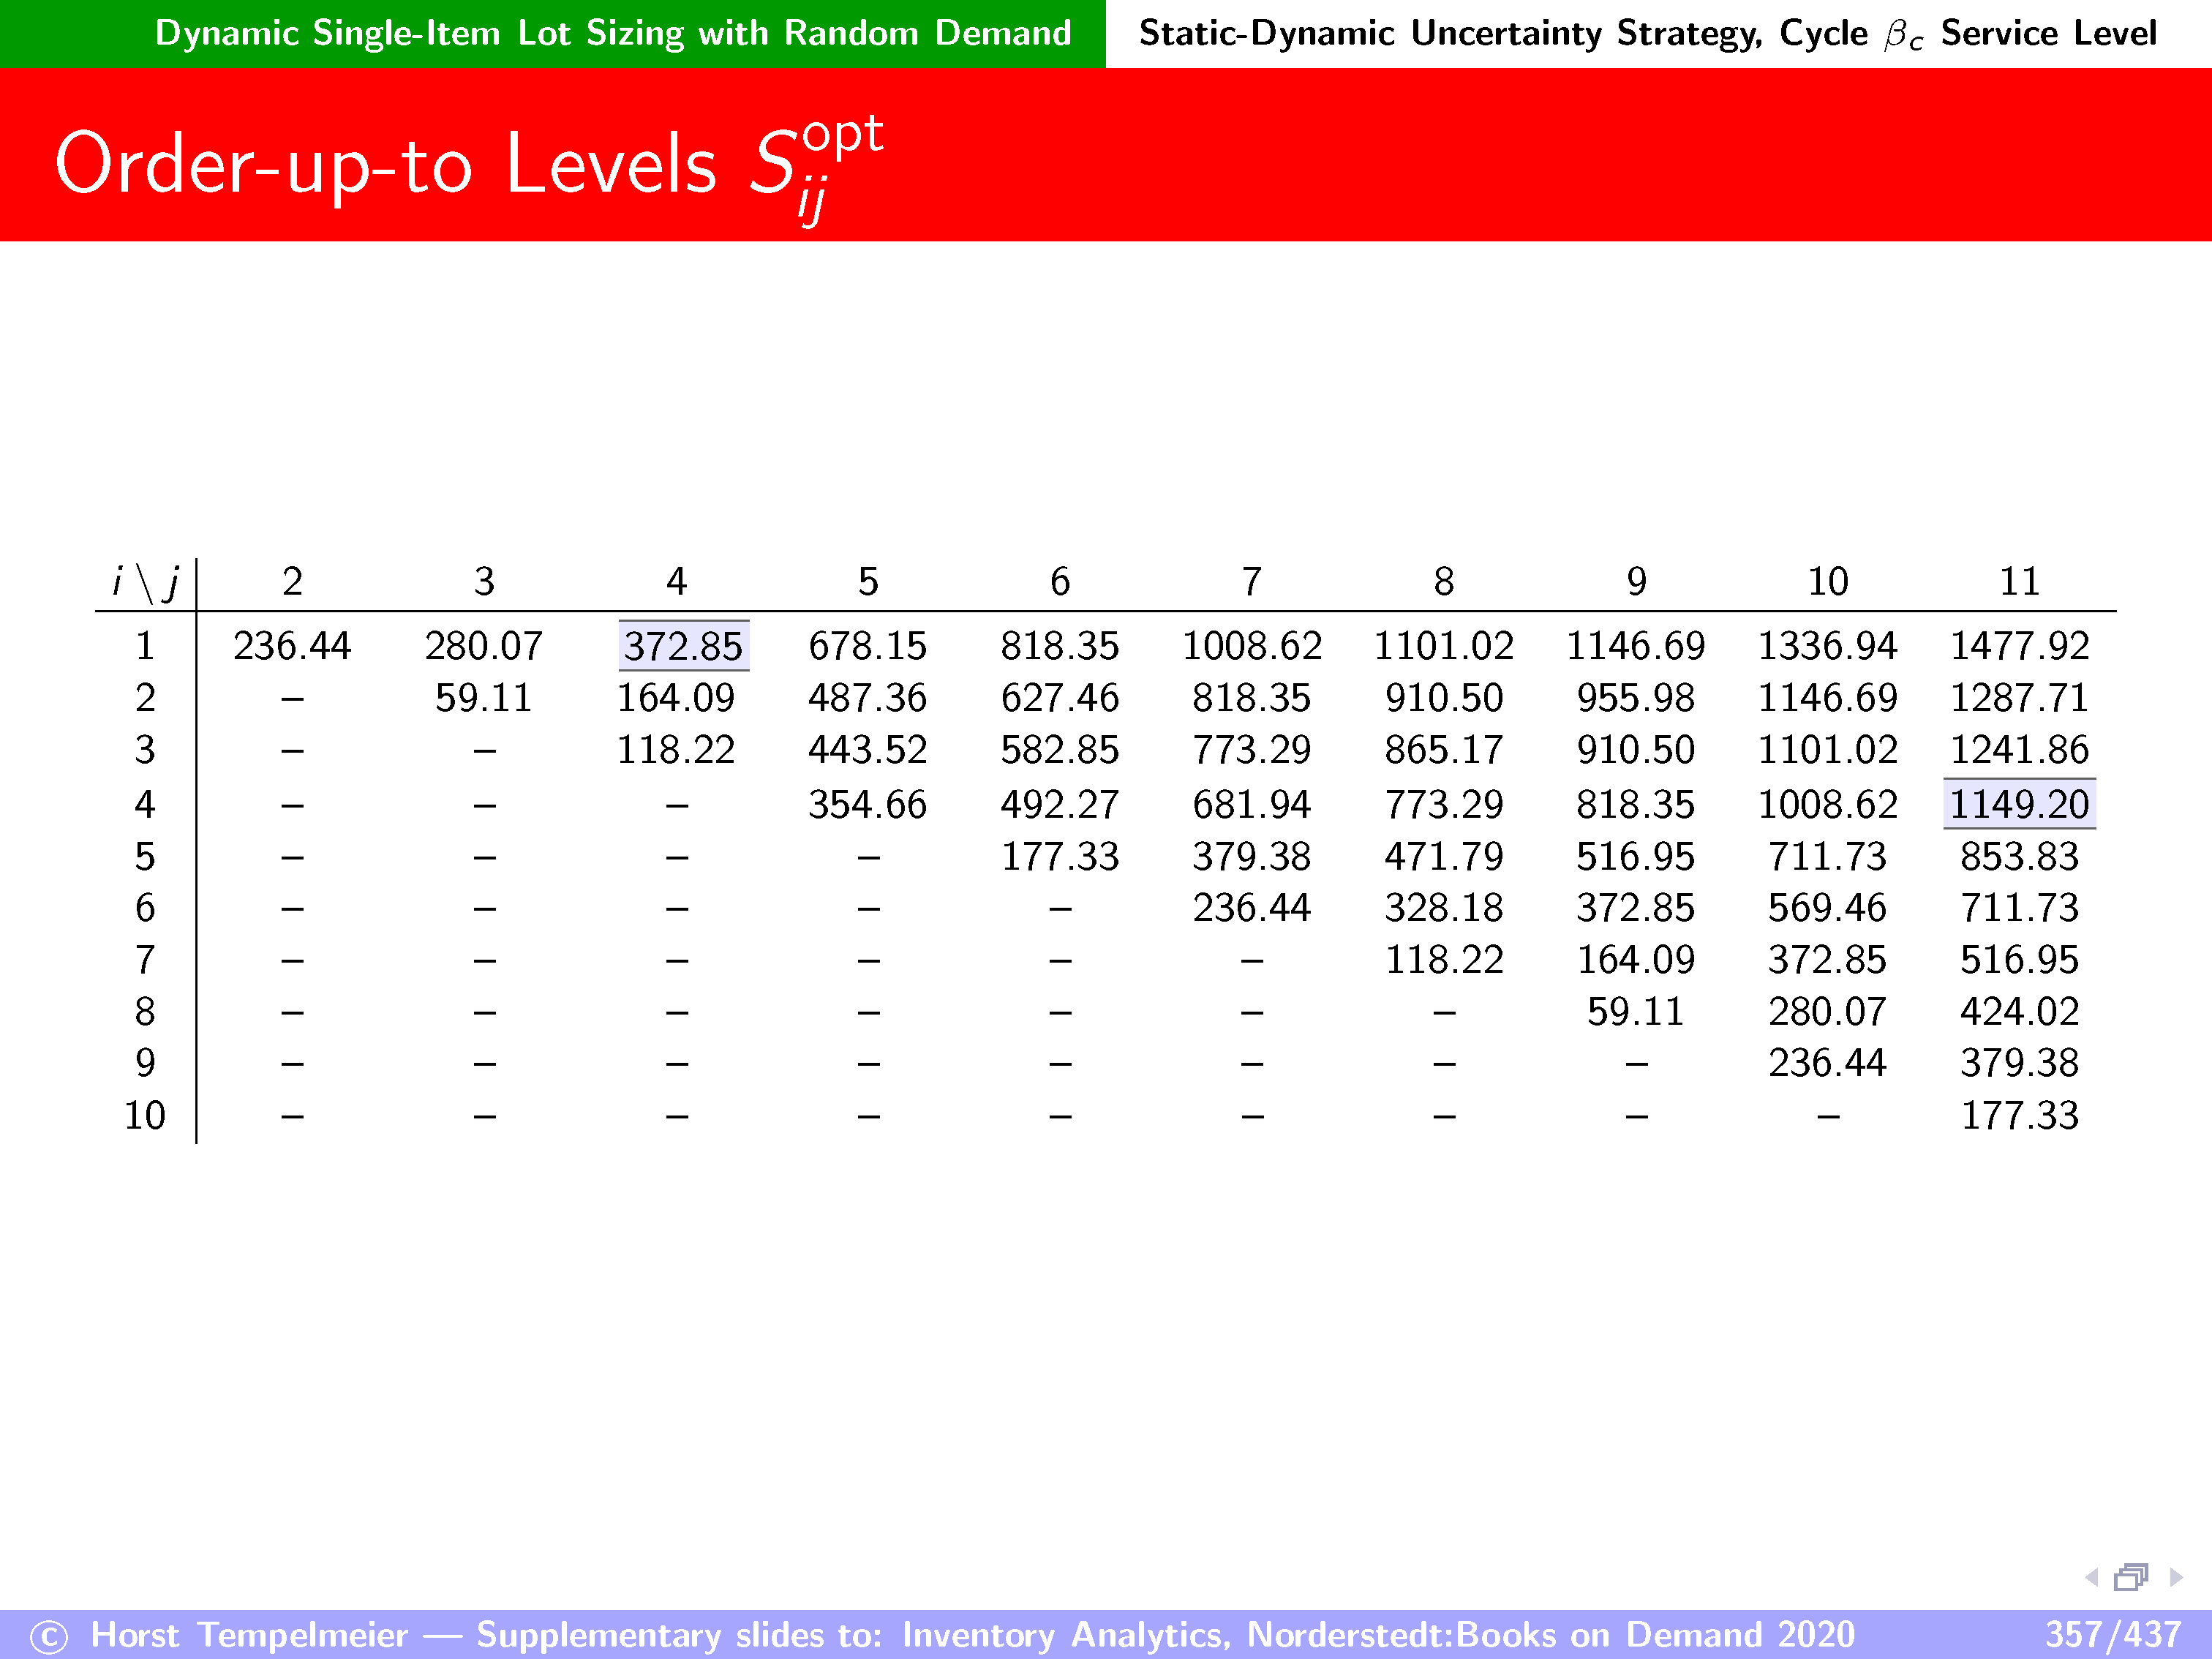Click the copyright symbol in footer
Image resolution: width=2212 pixels, height=1659 pixels.
pos(48,1637)
